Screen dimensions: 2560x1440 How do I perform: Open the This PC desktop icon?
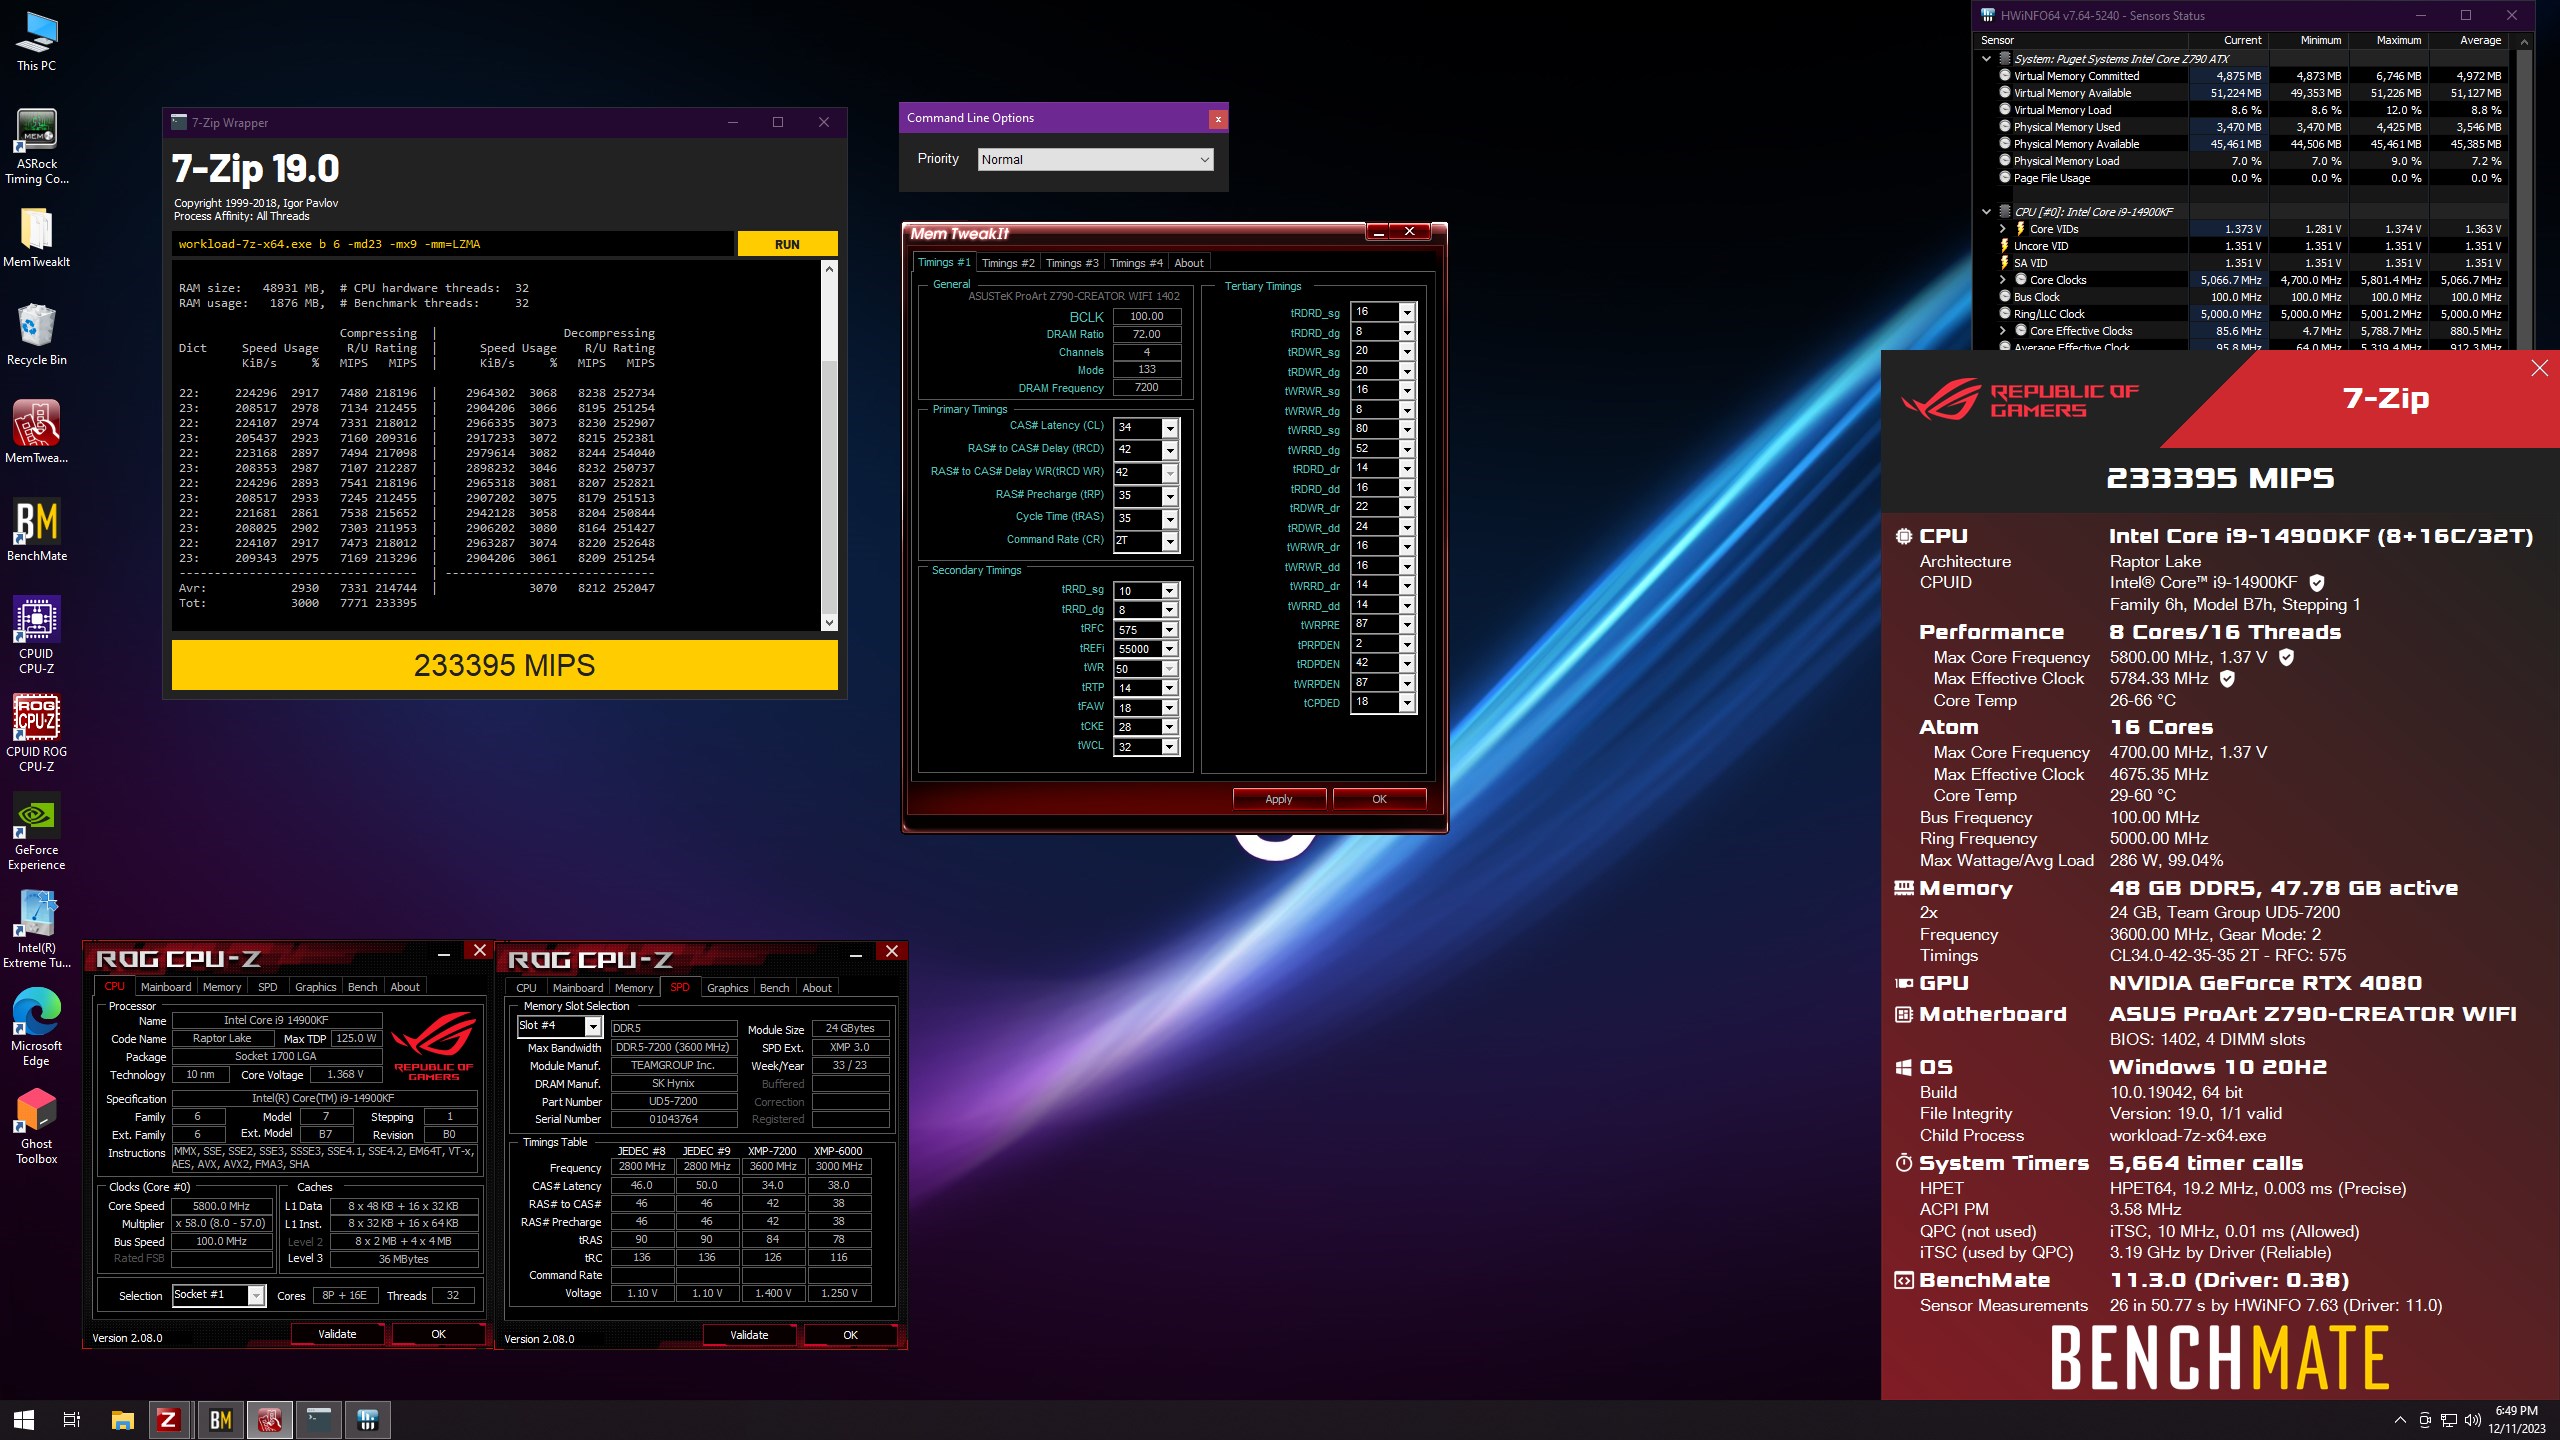tap(36, 42)
